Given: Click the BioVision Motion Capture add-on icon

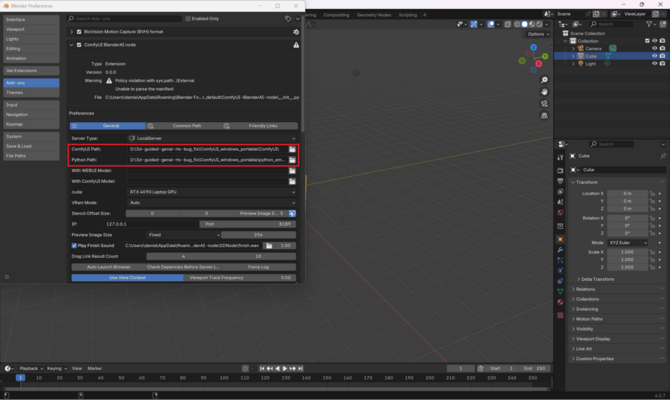Looking at the screenshot, I should (x=296, y=32).
